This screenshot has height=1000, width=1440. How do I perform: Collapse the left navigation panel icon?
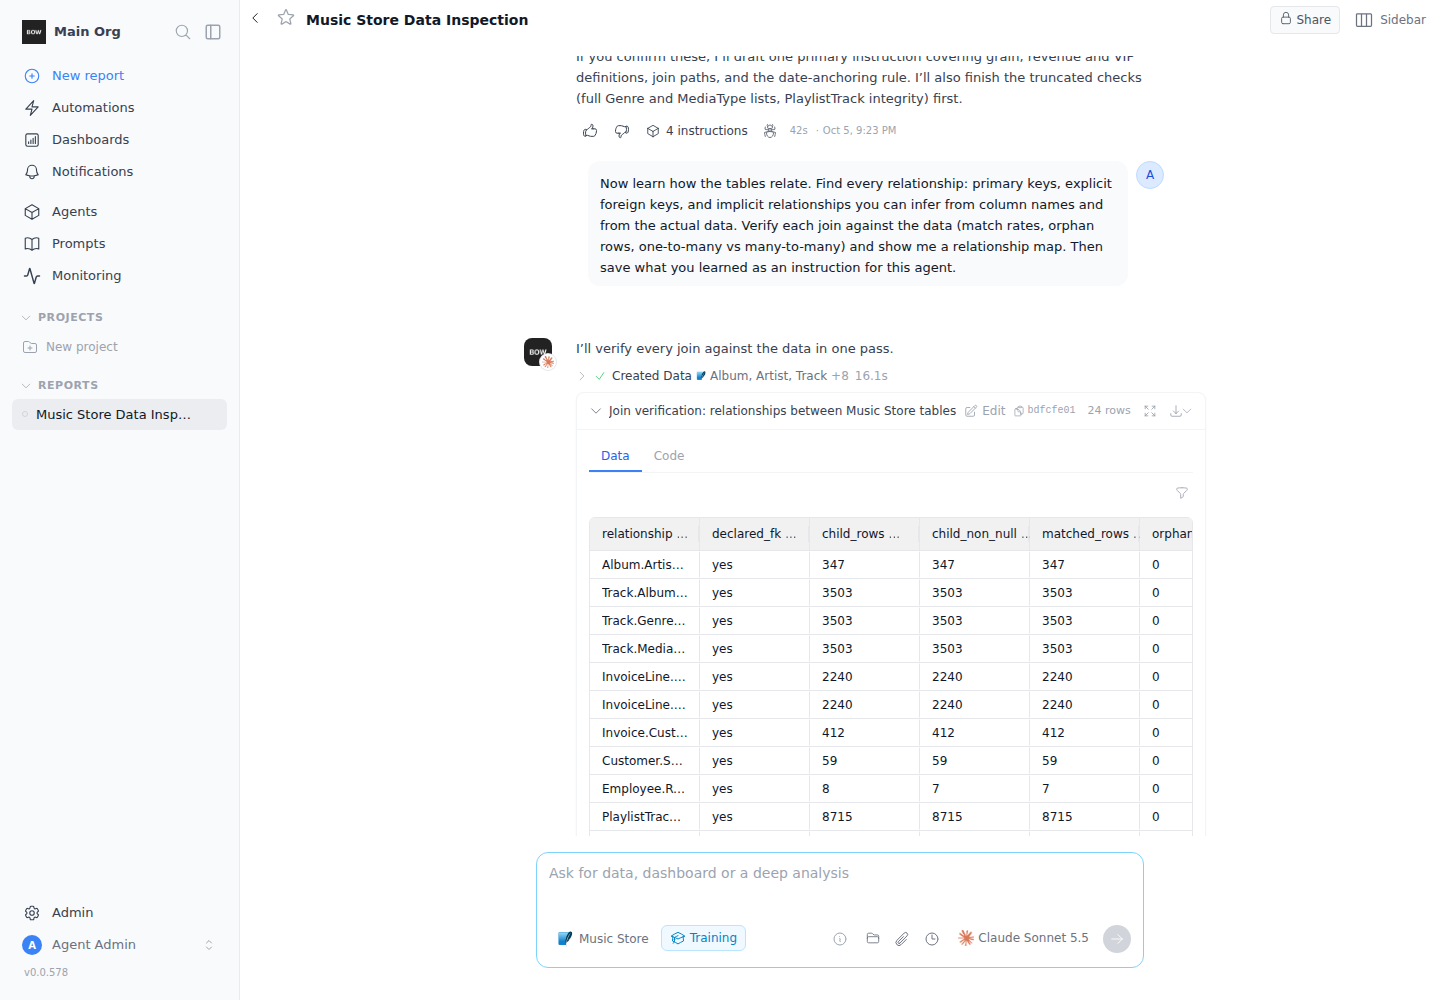click(213, 32)
